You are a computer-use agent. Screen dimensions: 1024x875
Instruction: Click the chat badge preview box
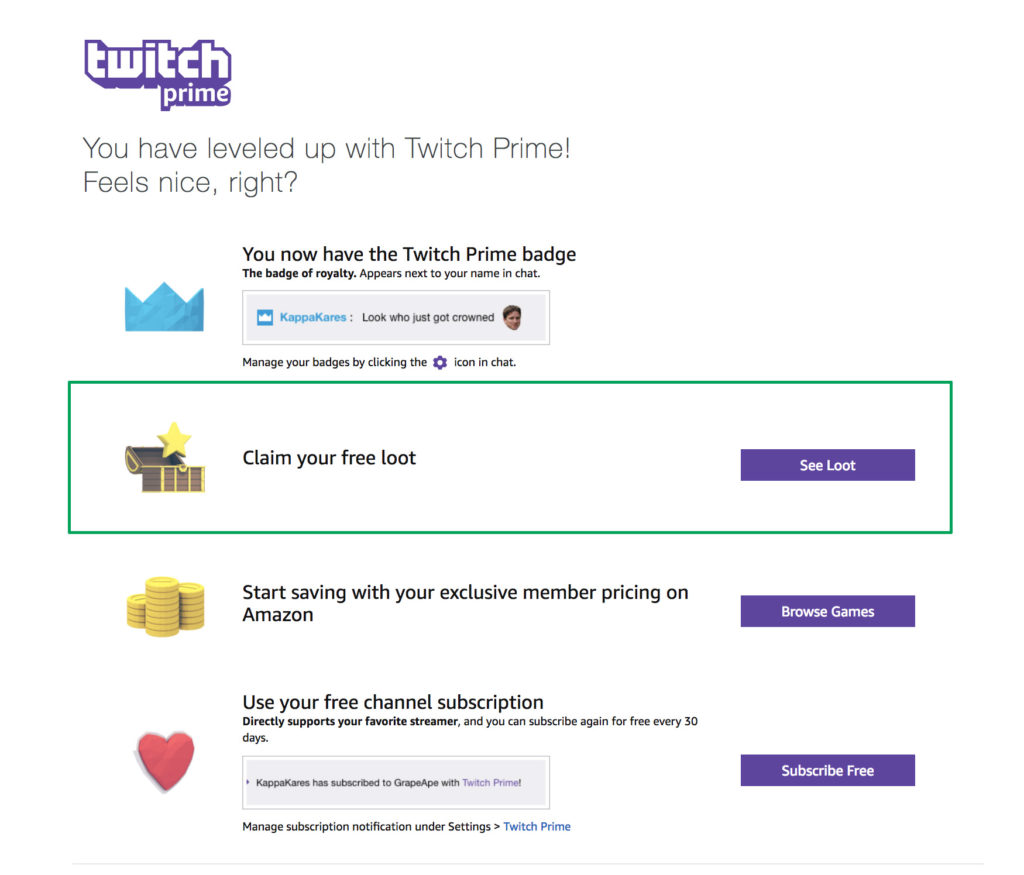[x=396, y=318]
